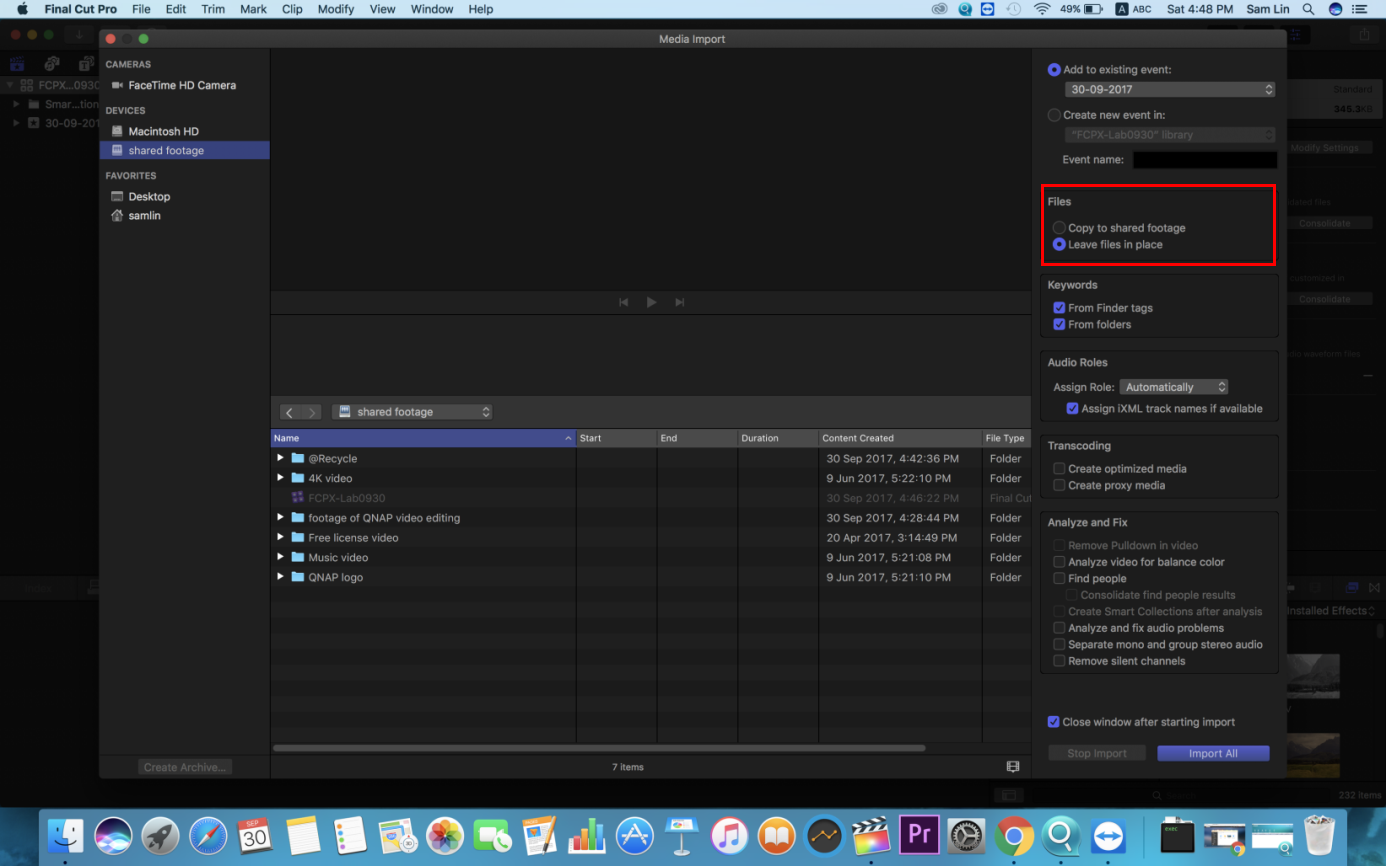Open the Mark menu

254,9
